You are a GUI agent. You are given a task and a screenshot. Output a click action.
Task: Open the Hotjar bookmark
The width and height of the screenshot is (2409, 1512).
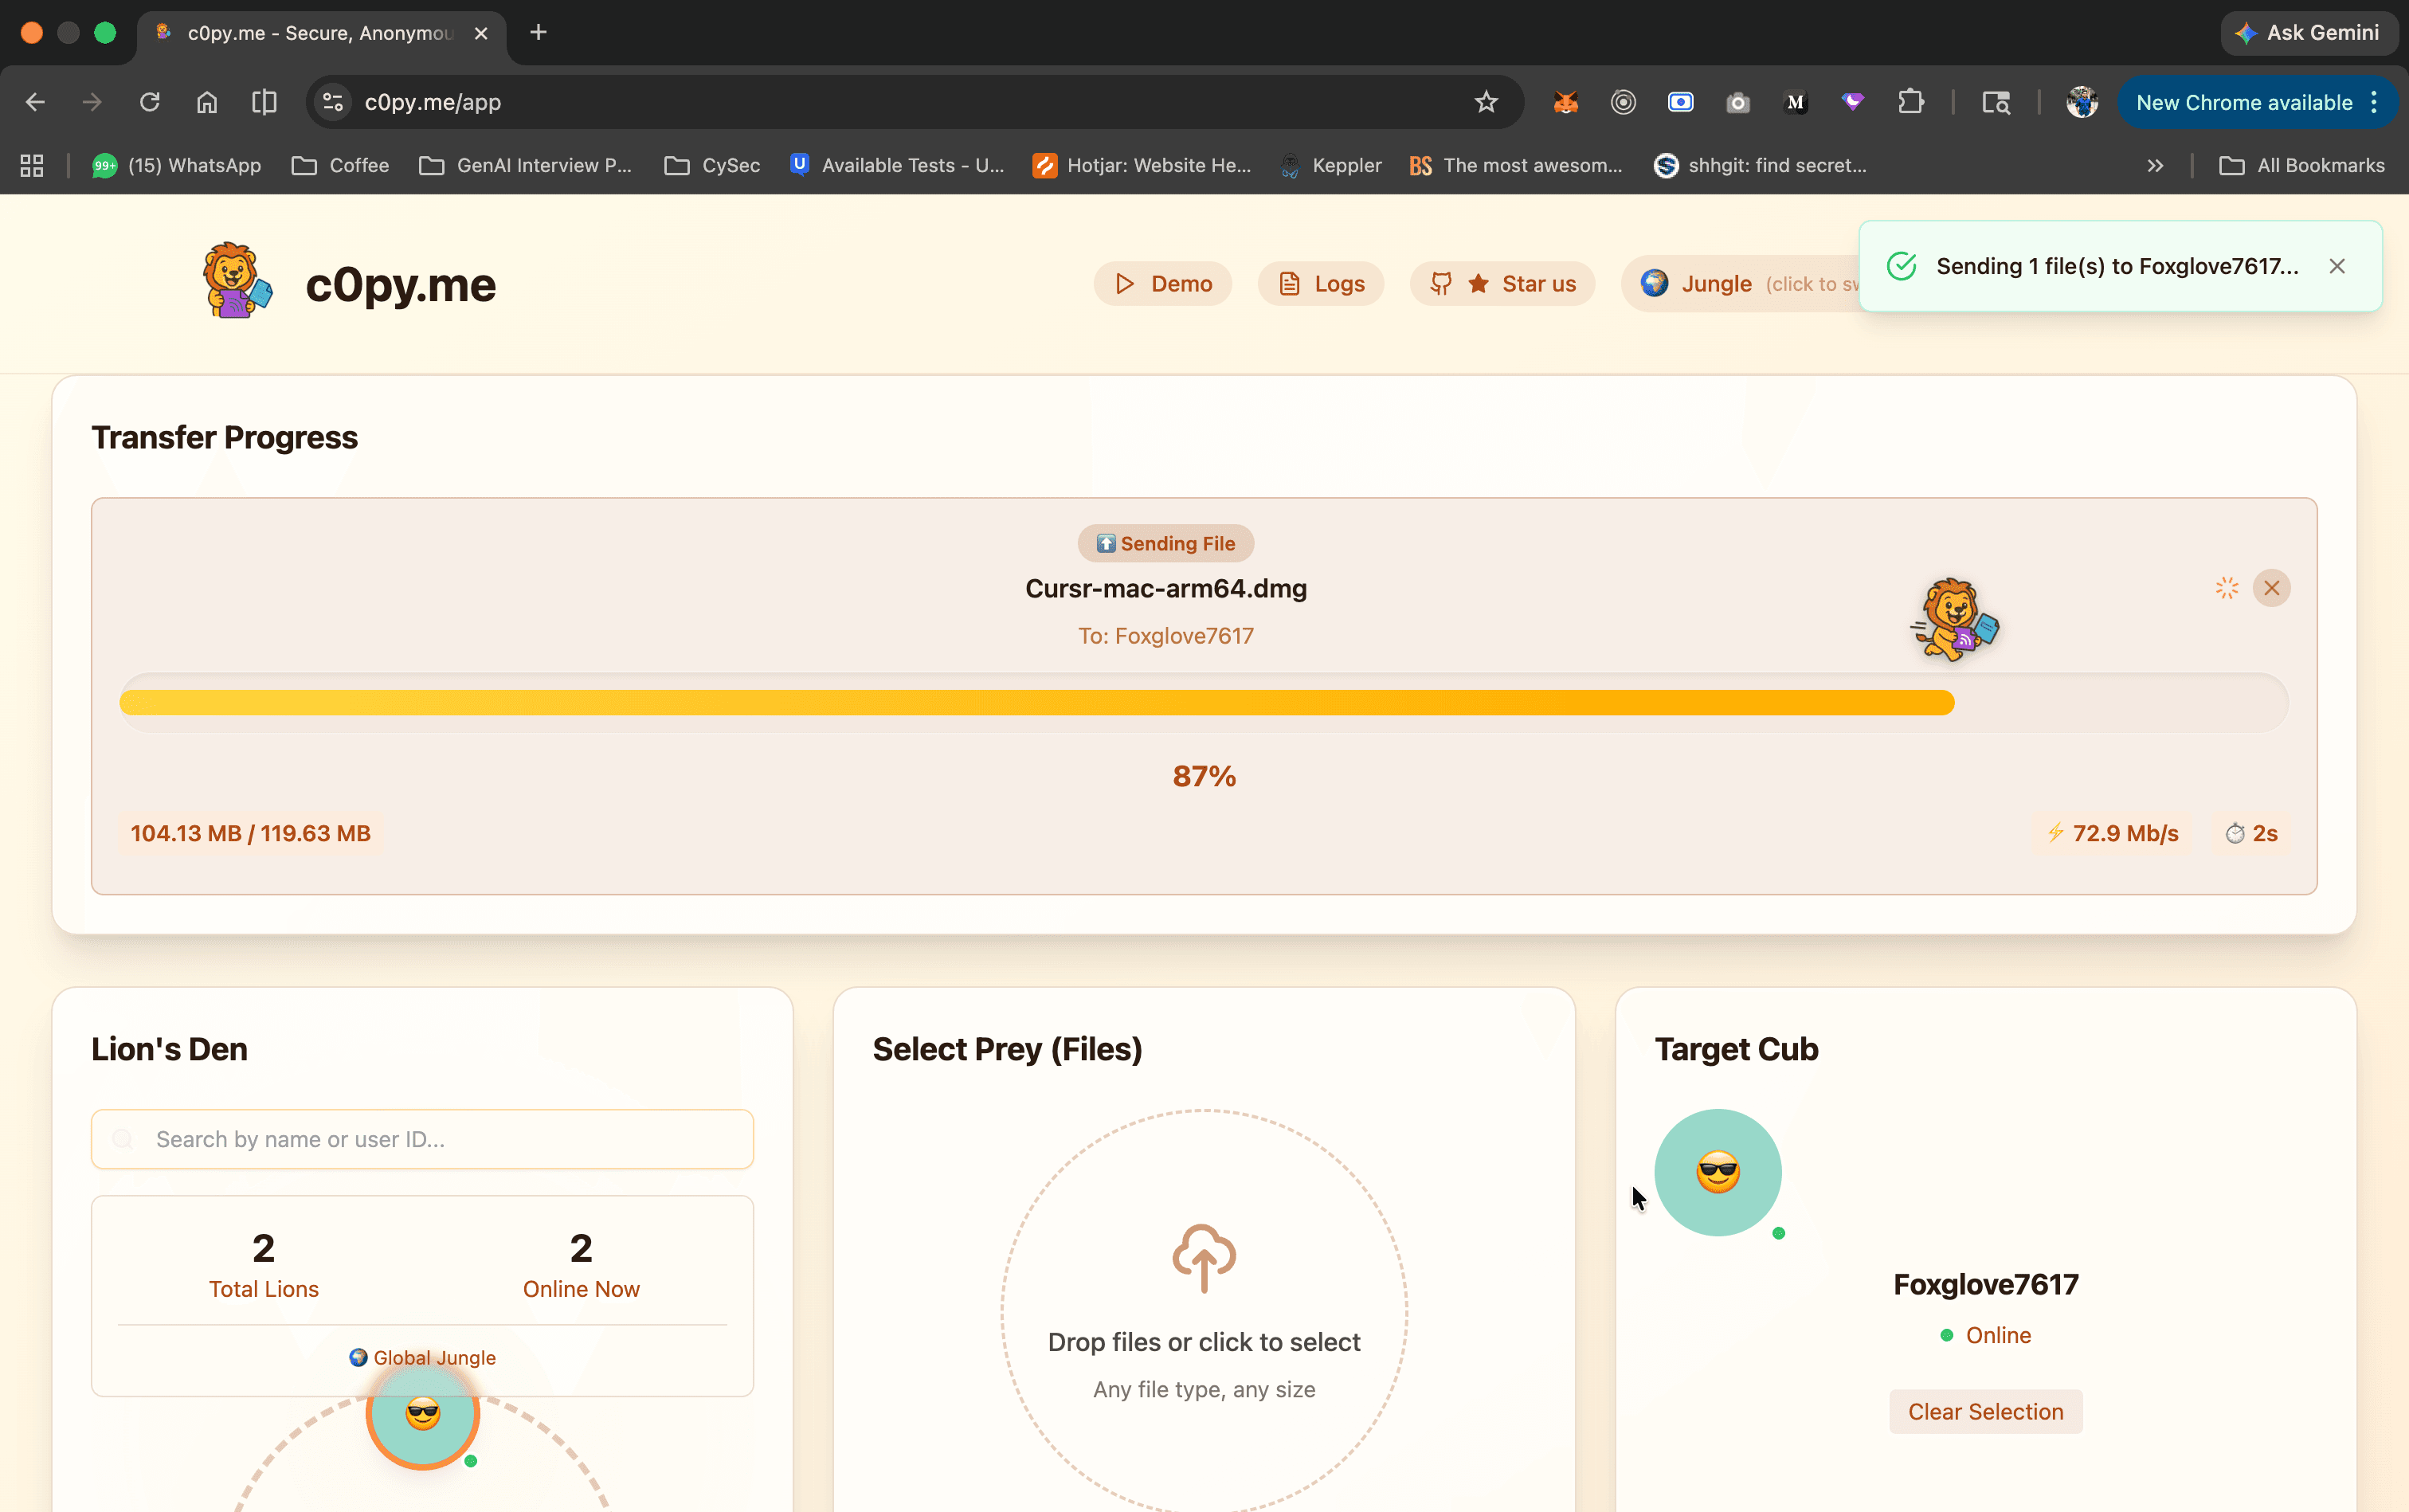[1142, 165]
